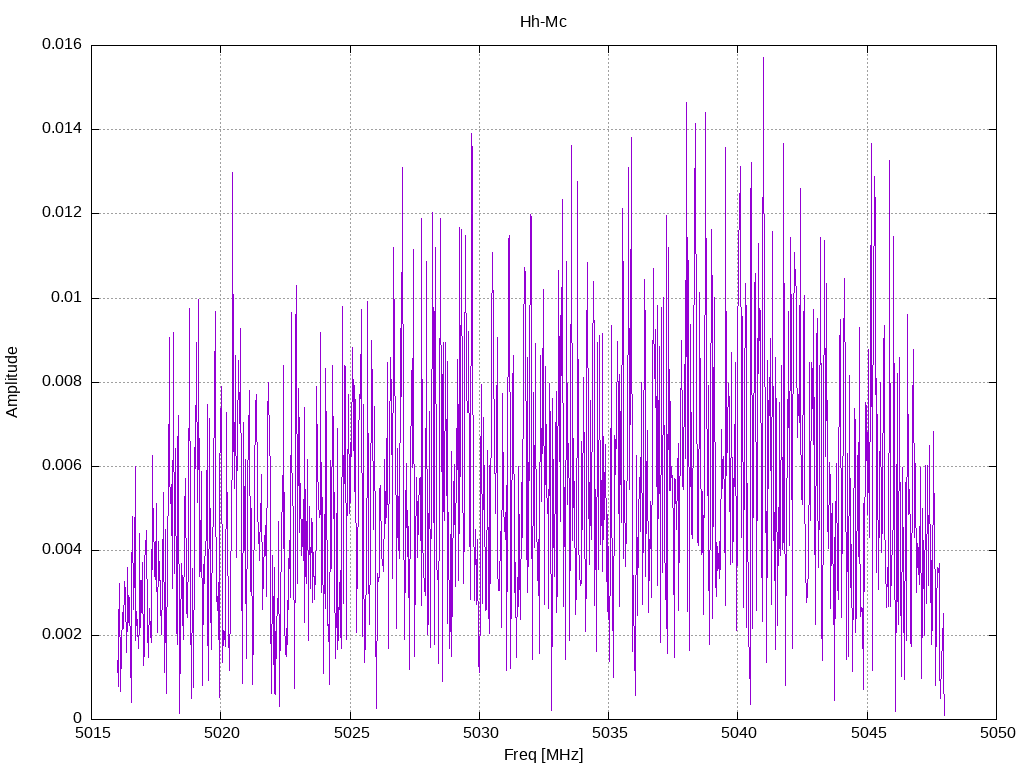The height and width of the screenshot is (768, 1024).
Task: Click the y-axis value 0.004
Action: pos(62,550)
